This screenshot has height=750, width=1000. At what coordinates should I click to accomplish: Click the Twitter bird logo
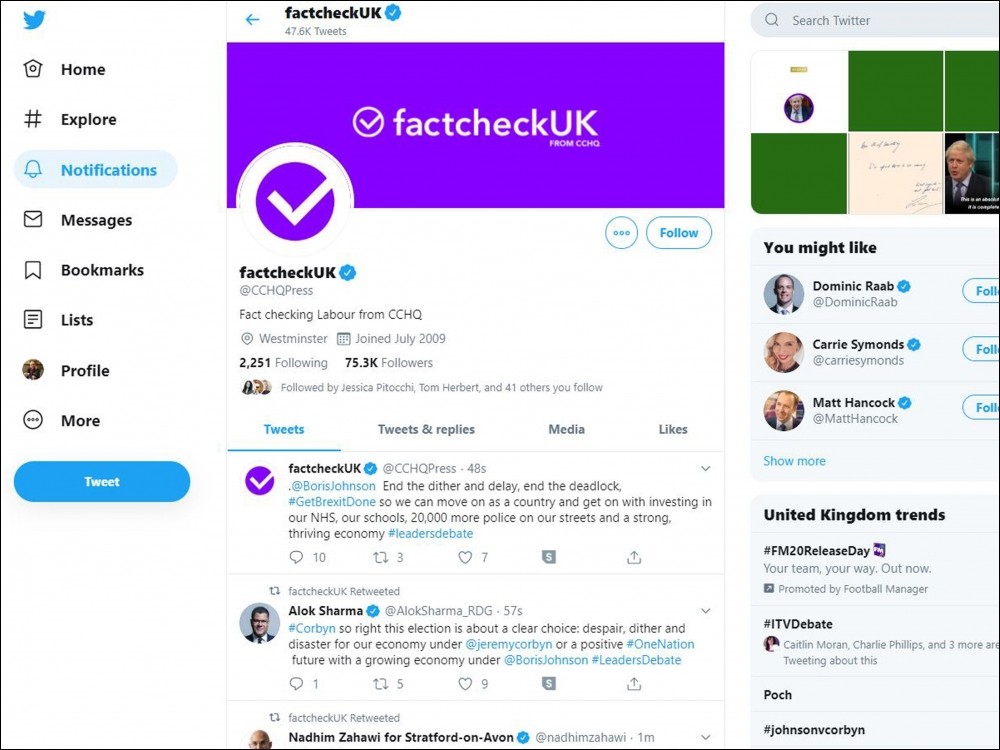coord(34,20)
